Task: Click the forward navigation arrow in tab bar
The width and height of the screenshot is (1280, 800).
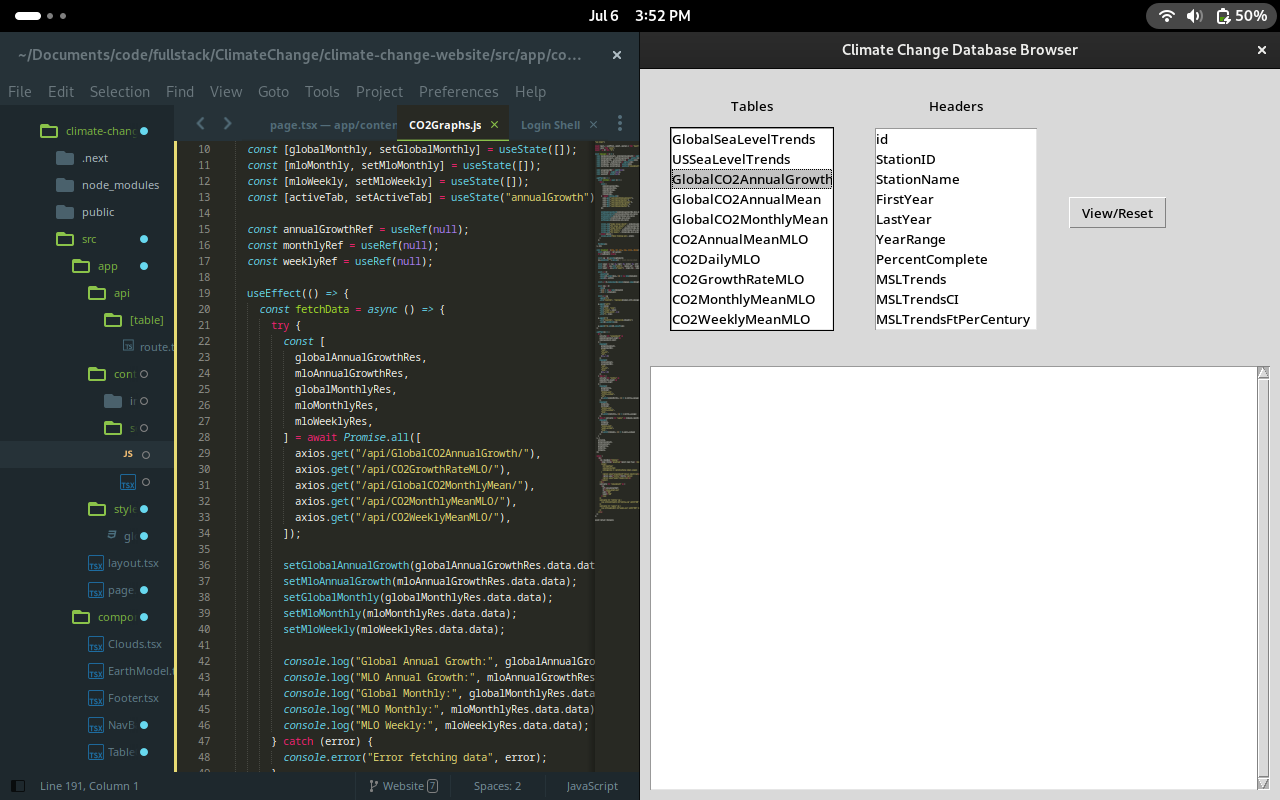Action: [x=226, y=124]
